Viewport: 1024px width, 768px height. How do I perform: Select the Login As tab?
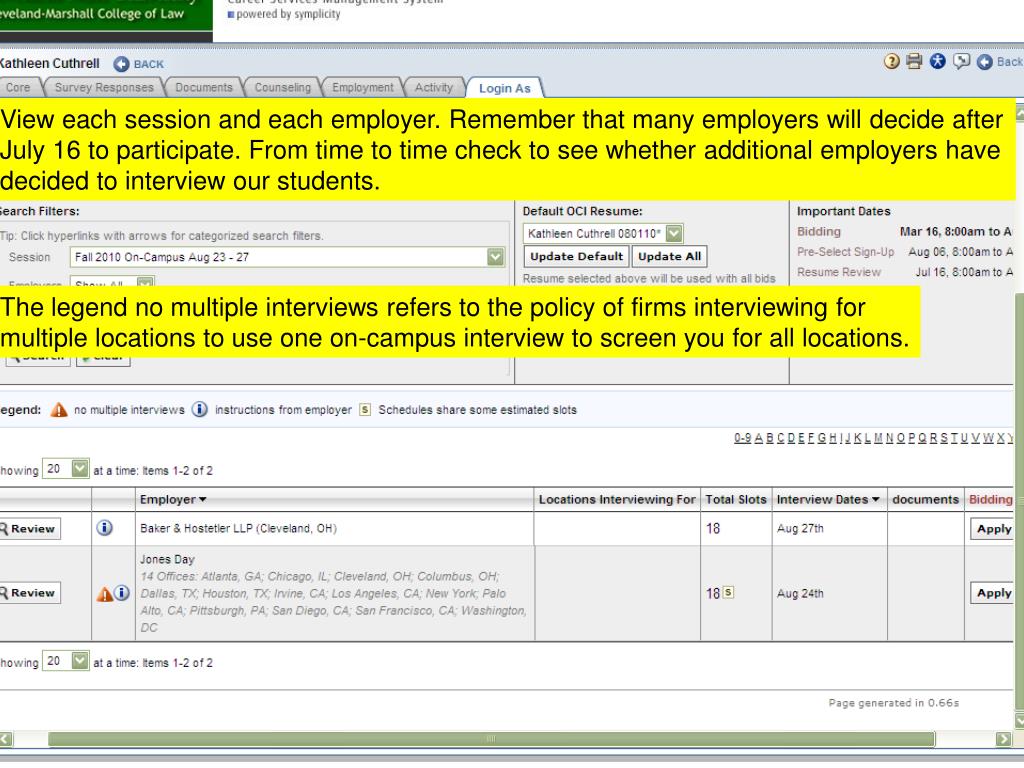(505, 88)
